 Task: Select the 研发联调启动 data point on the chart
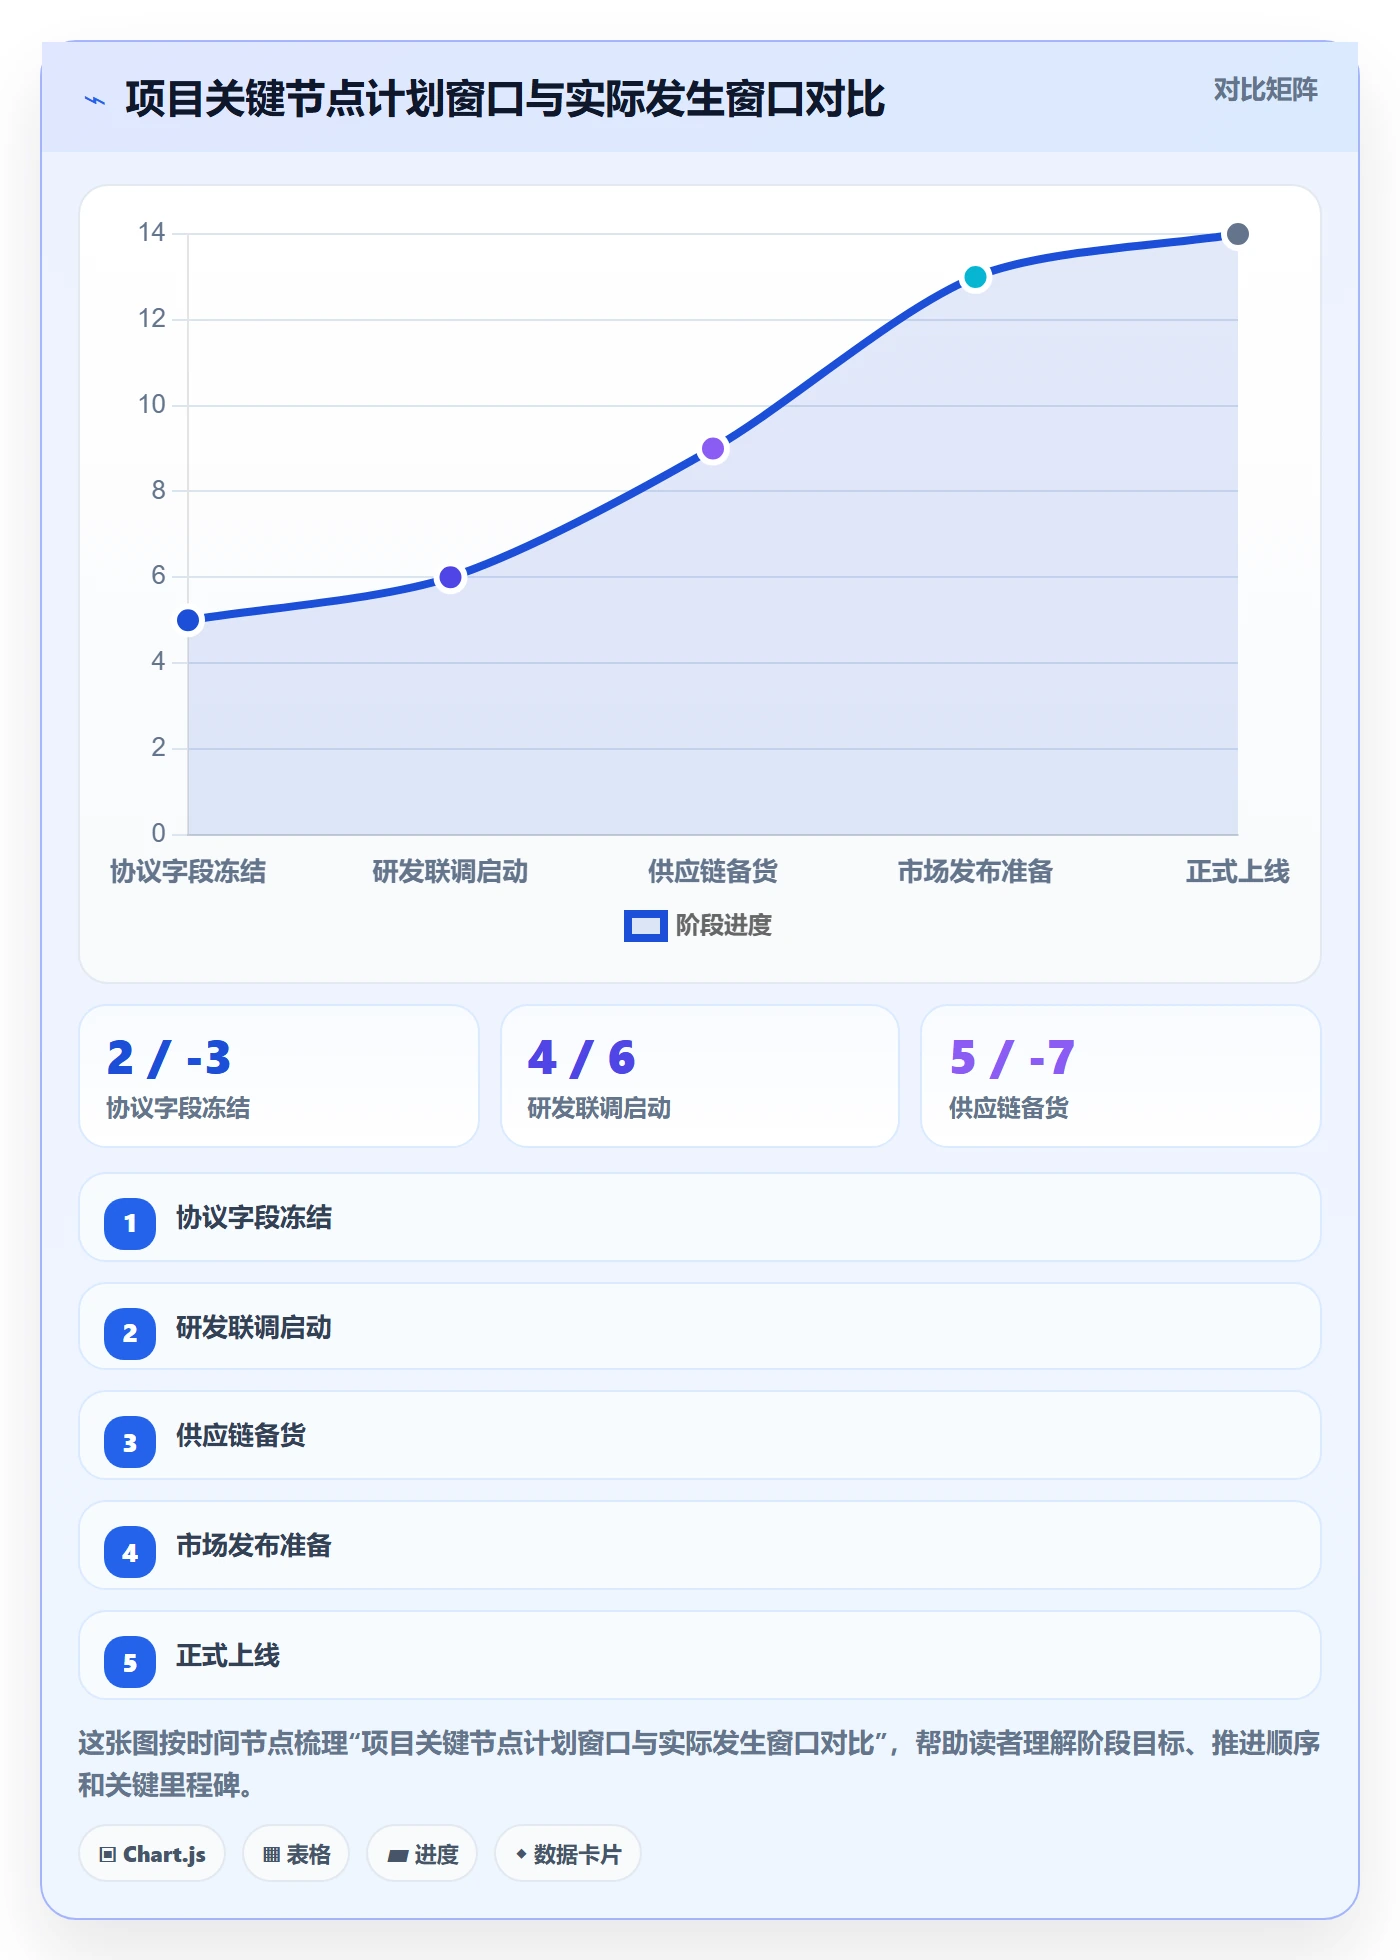coord(450,578)
